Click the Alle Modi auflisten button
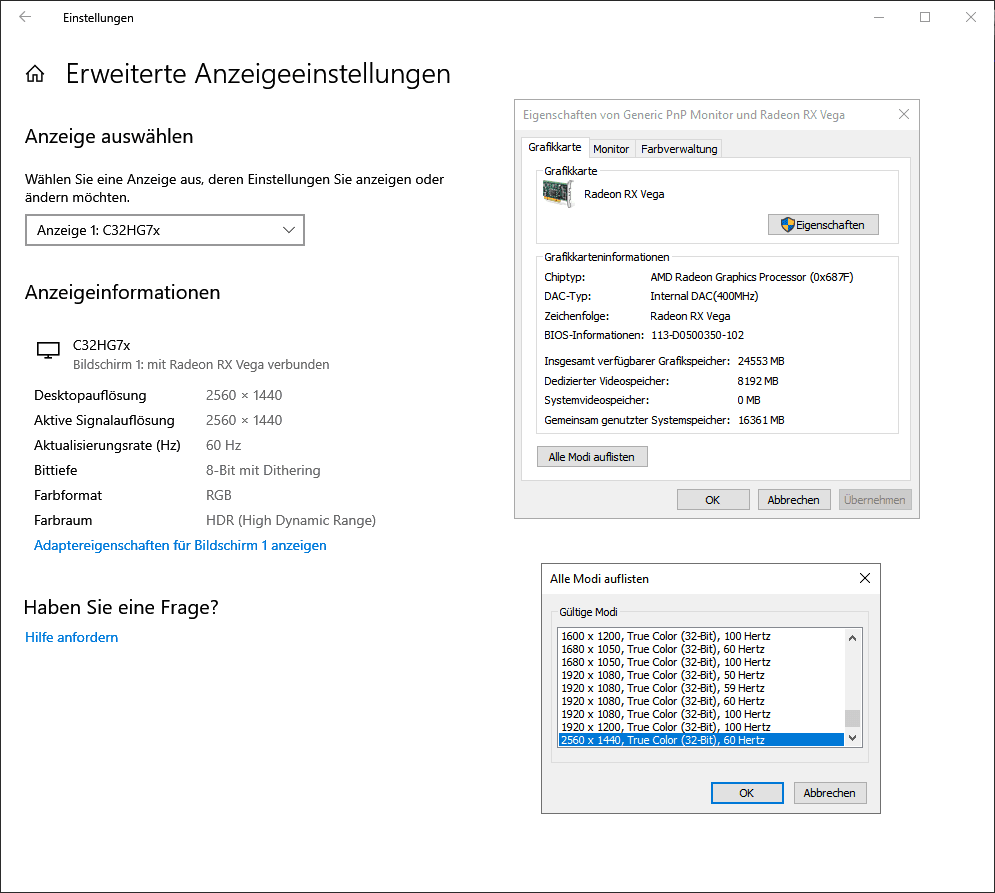Image resolution: width=995 pixels, height=893 pixels. coord(592,457)
